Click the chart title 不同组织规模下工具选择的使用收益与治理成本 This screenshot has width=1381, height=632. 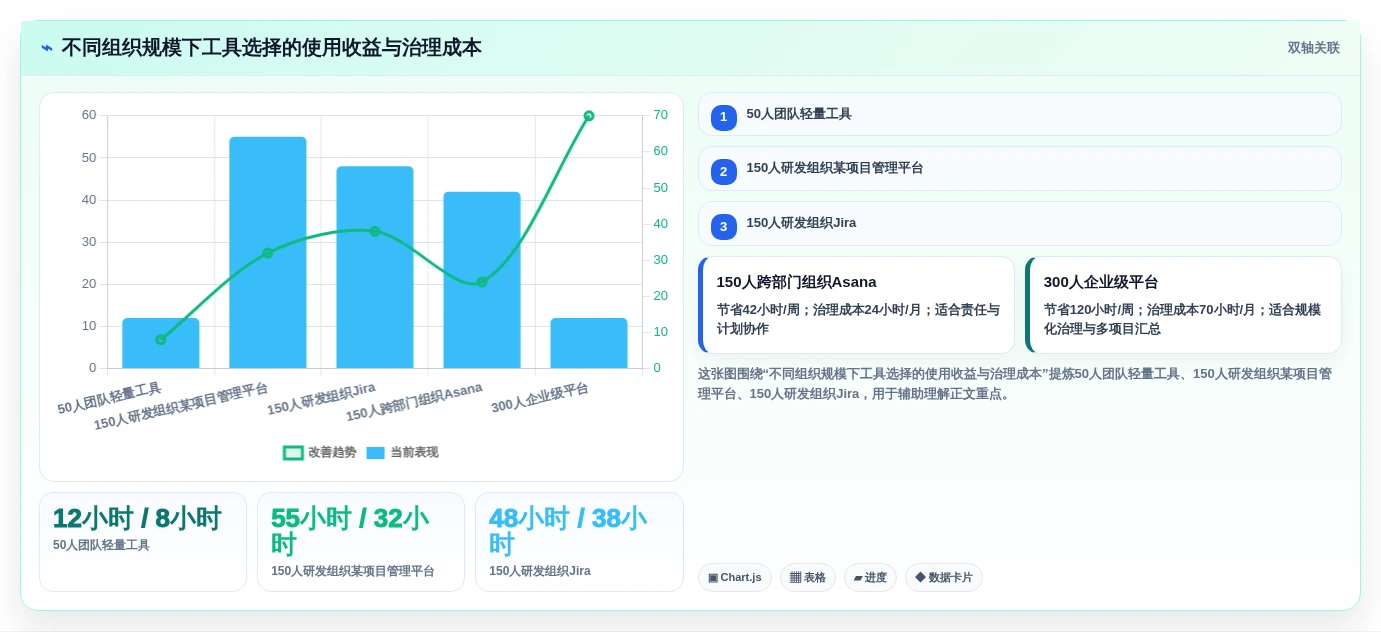(271, 48)
